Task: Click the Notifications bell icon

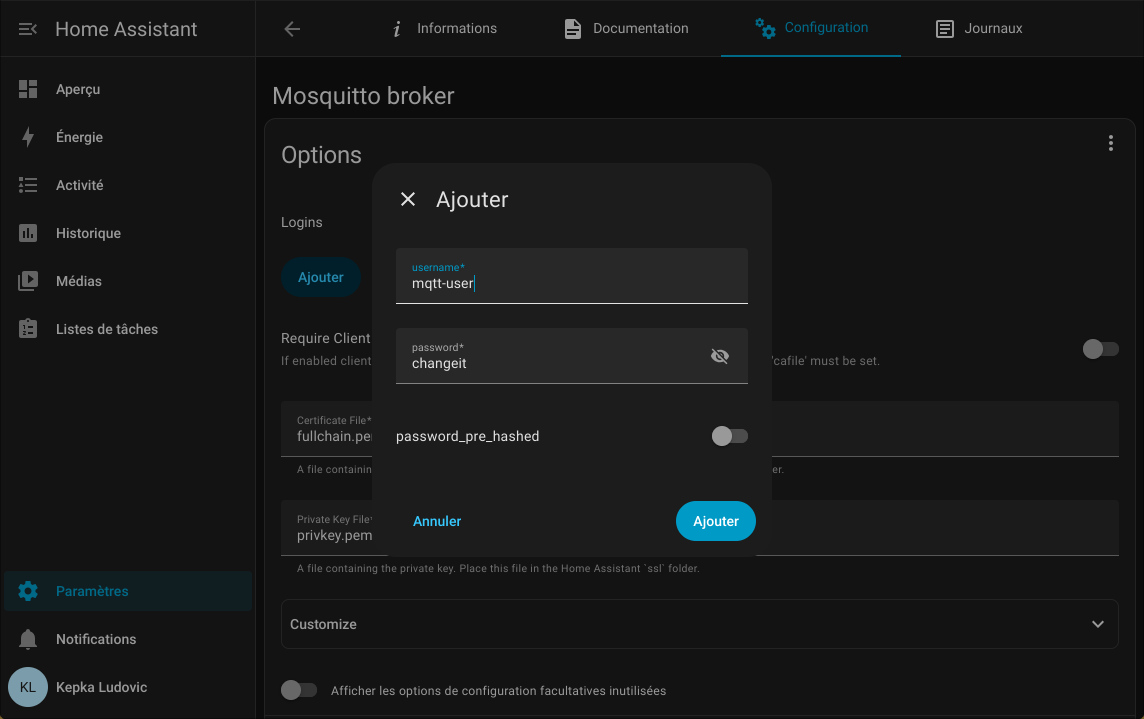Action: [x=28, y=639]
